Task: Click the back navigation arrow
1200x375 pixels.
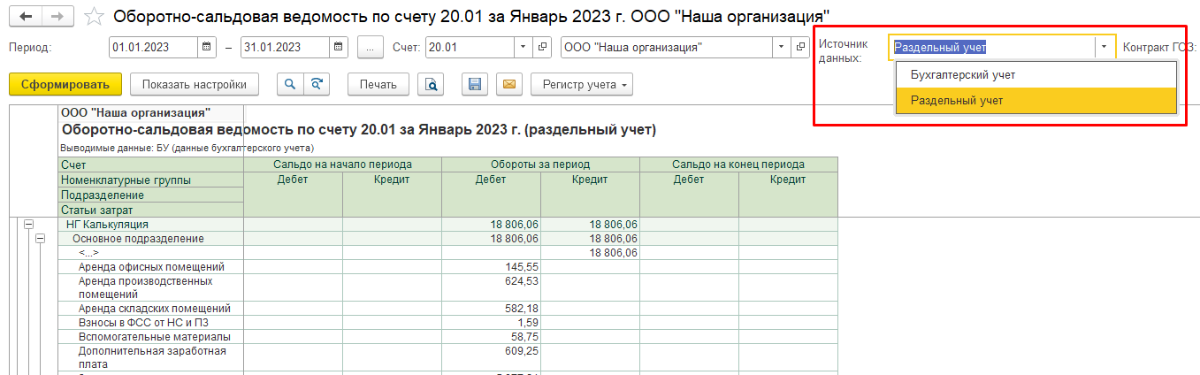Action: (x=24, y=16)
